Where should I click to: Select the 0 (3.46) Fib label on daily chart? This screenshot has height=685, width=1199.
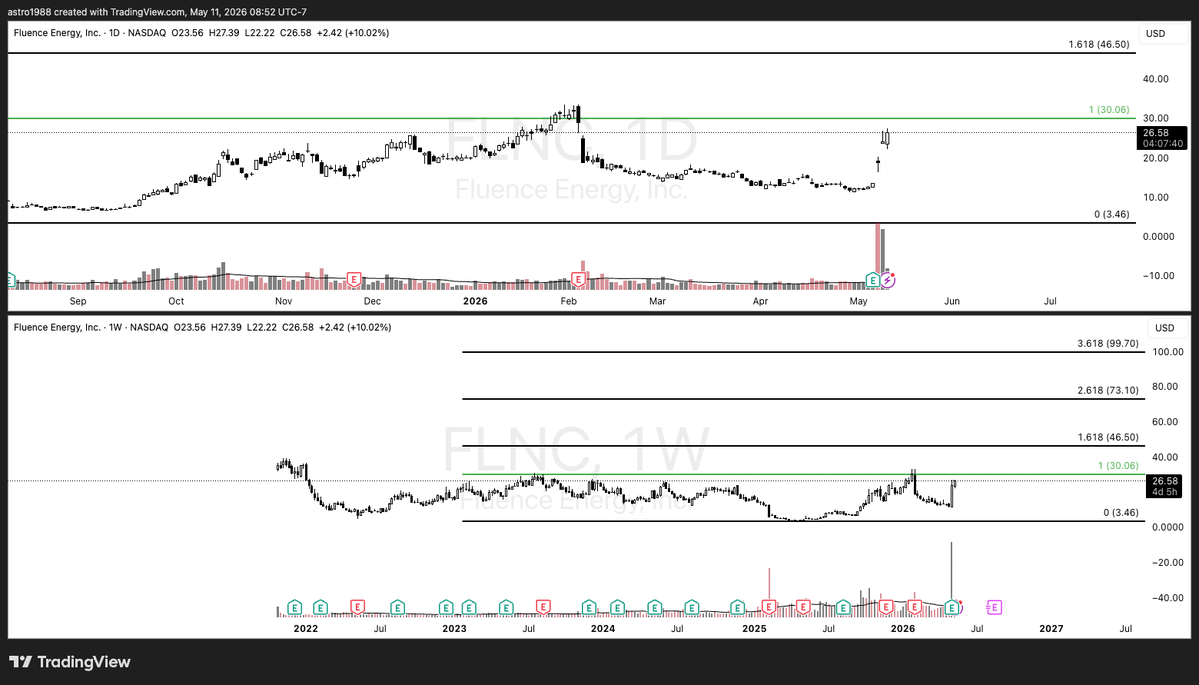1111,214
